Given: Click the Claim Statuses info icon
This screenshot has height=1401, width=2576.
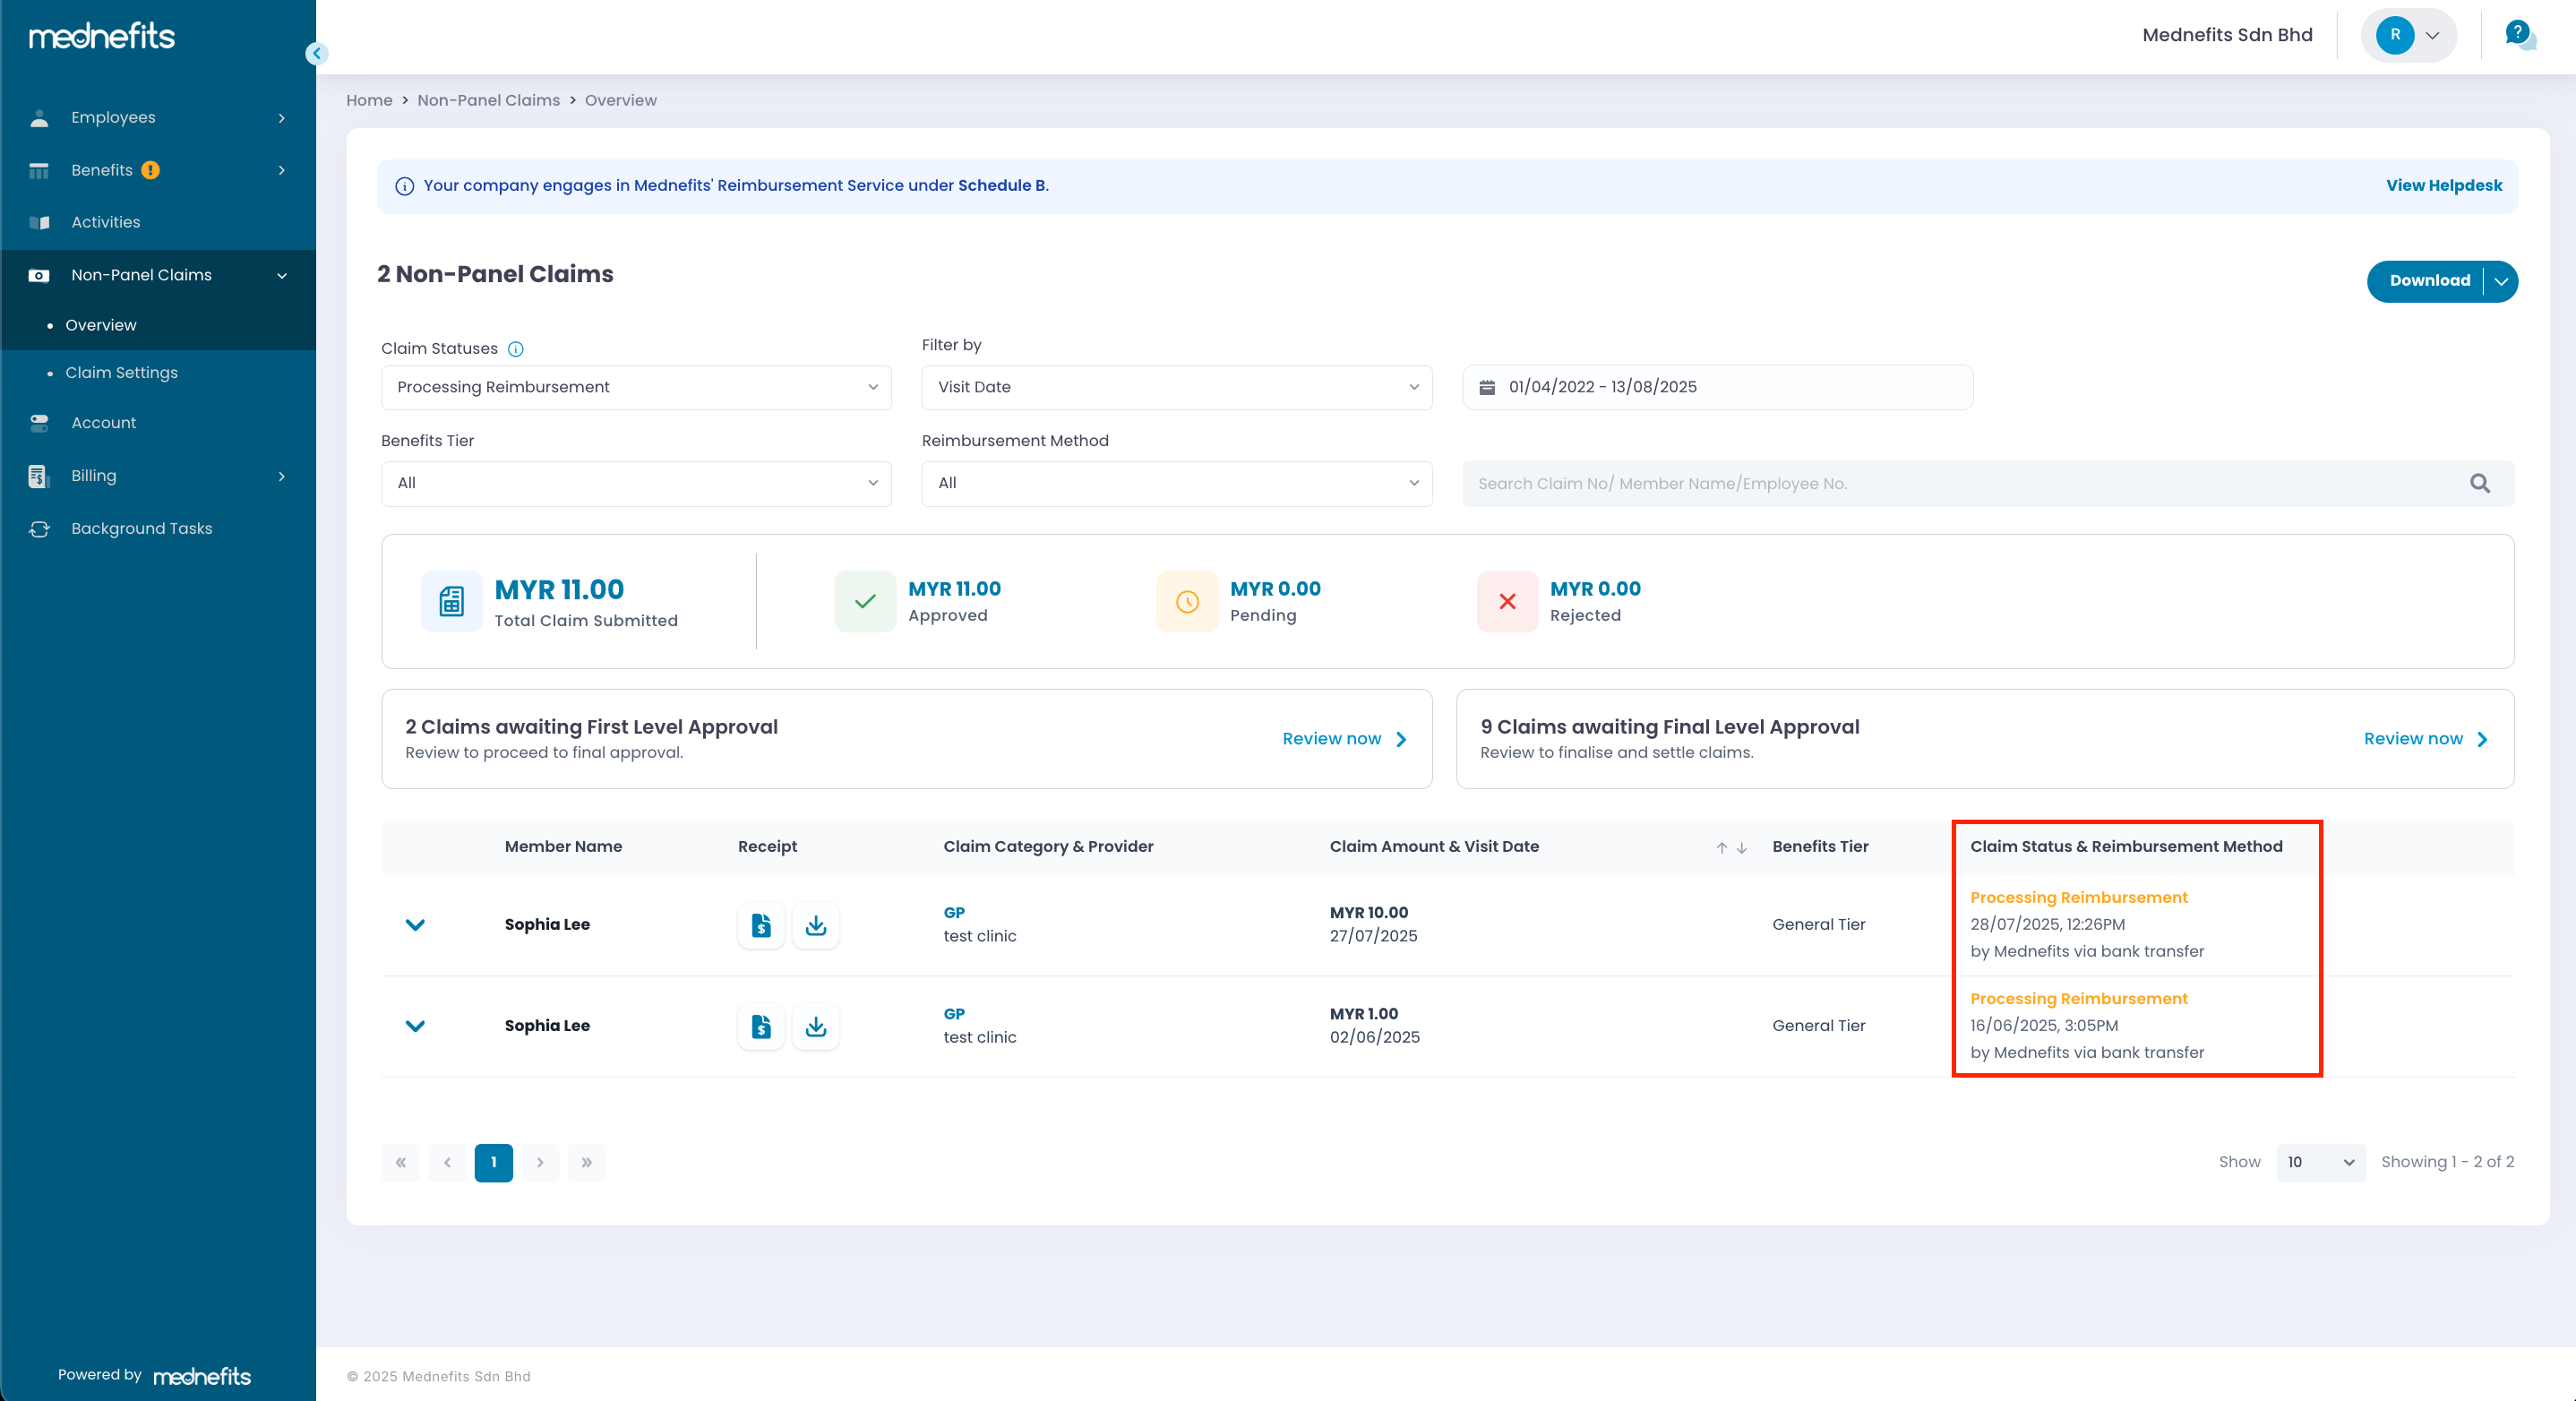Looking at the screenshot, I should 516,349.
